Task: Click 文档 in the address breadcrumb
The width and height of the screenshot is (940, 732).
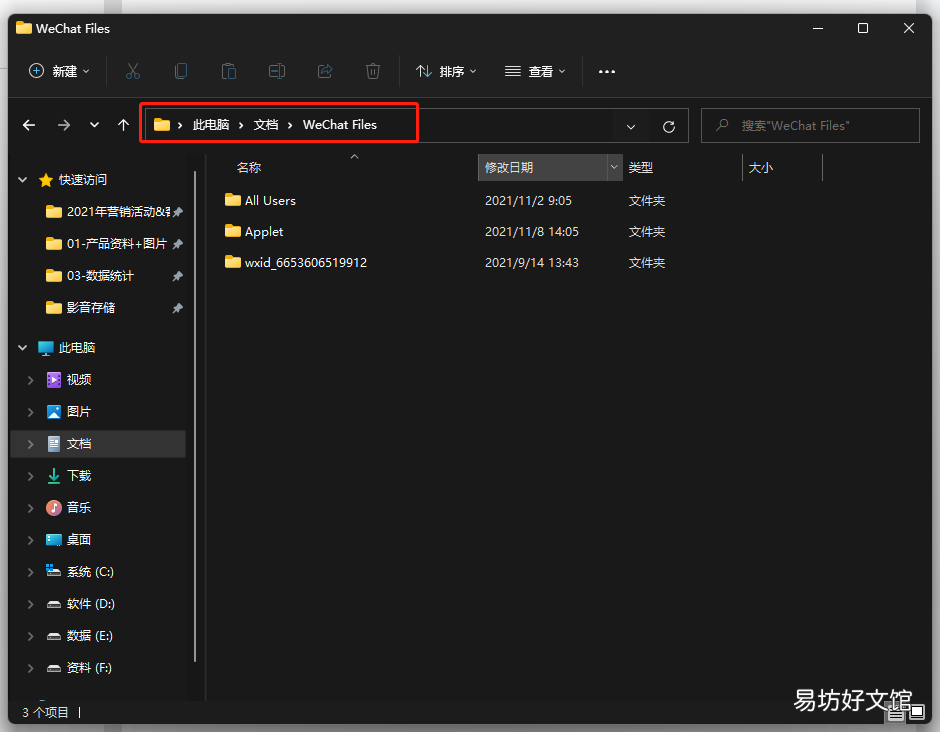Action: pos(266,125)
